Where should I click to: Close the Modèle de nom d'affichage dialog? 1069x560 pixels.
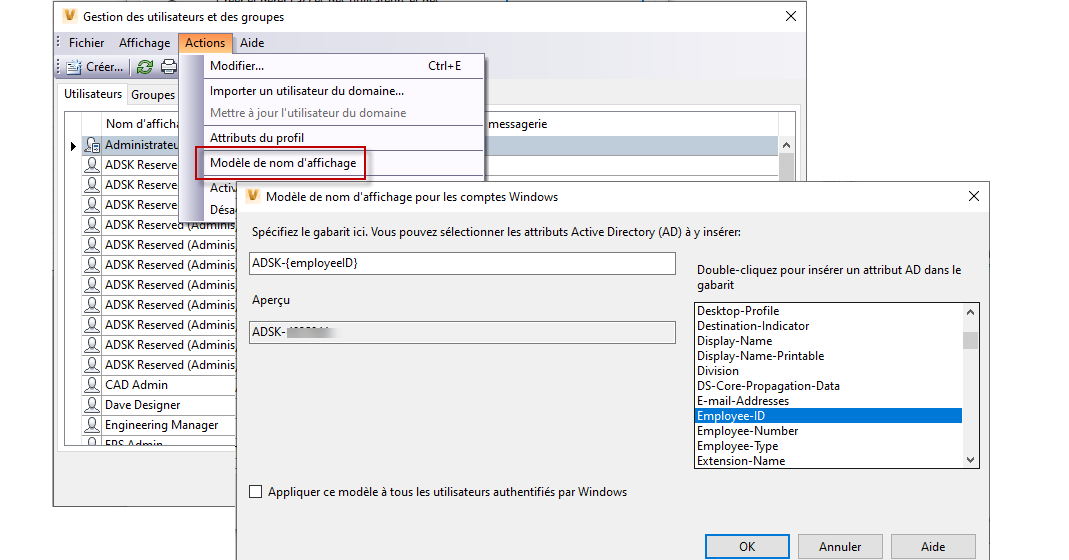tap(974, 196)
